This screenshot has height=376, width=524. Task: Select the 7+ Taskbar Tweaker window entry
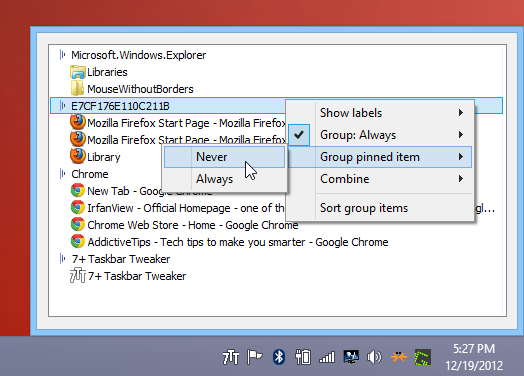(x=137, y=276)
